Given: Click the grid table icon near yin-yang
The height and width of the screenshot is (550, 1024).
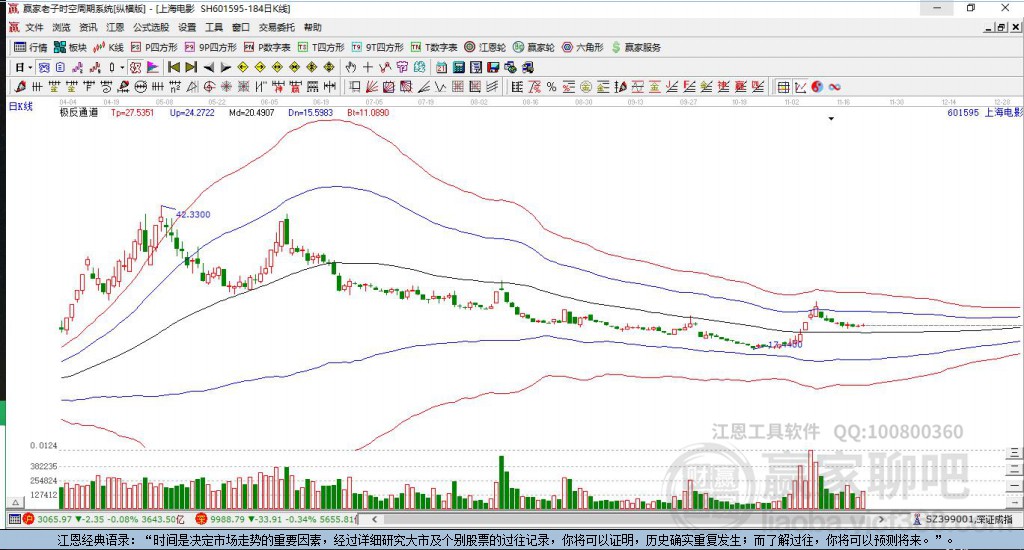Looking at the screenshot, I should click(x=783, y=87).
